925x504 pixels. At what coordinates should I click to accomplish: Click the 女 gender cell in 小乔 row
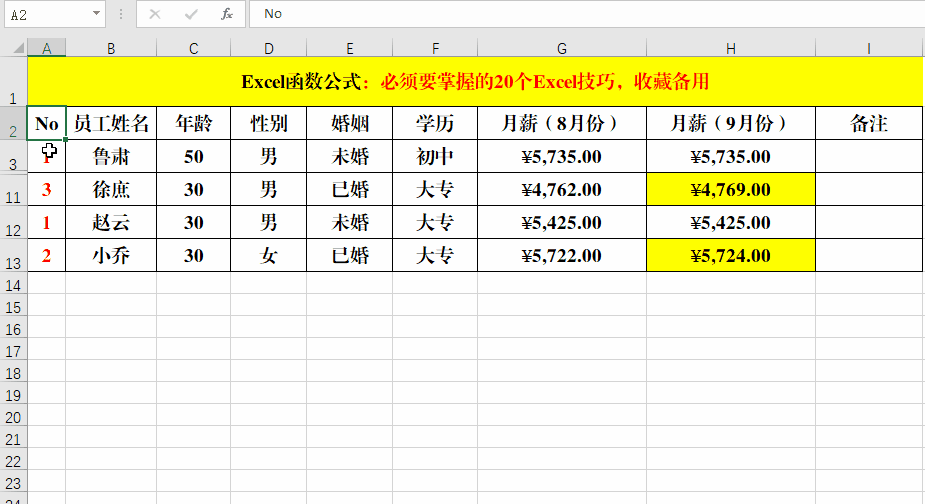pyautogui.click(x=268, y=256)
